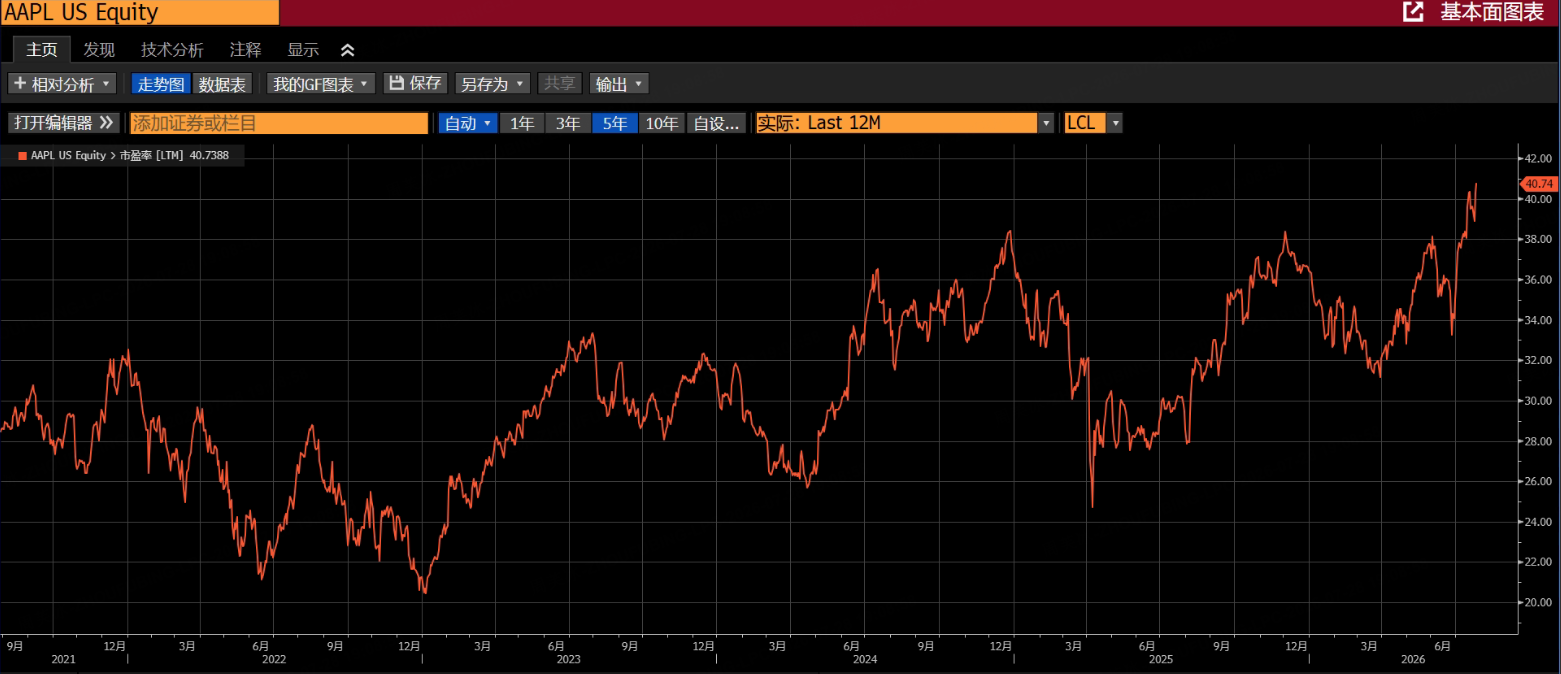Select the 1年 time range
Screen dimensions: 1561x674
(522, 123)
